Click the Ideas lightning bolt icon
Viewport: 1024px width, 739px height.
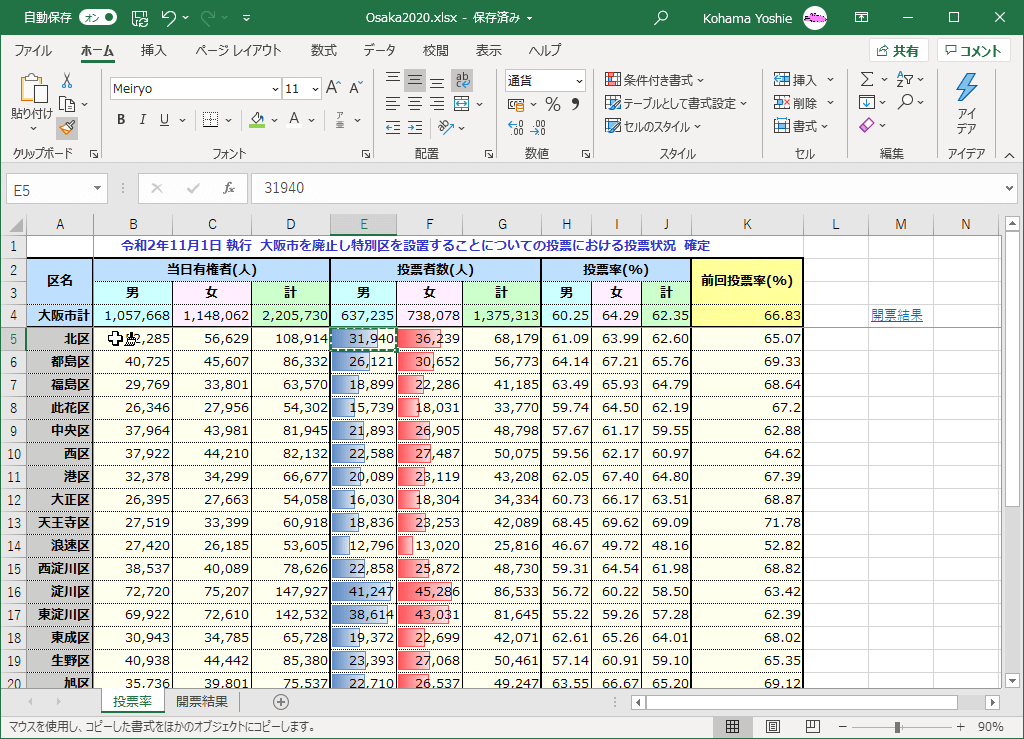(x=966, y=89)
